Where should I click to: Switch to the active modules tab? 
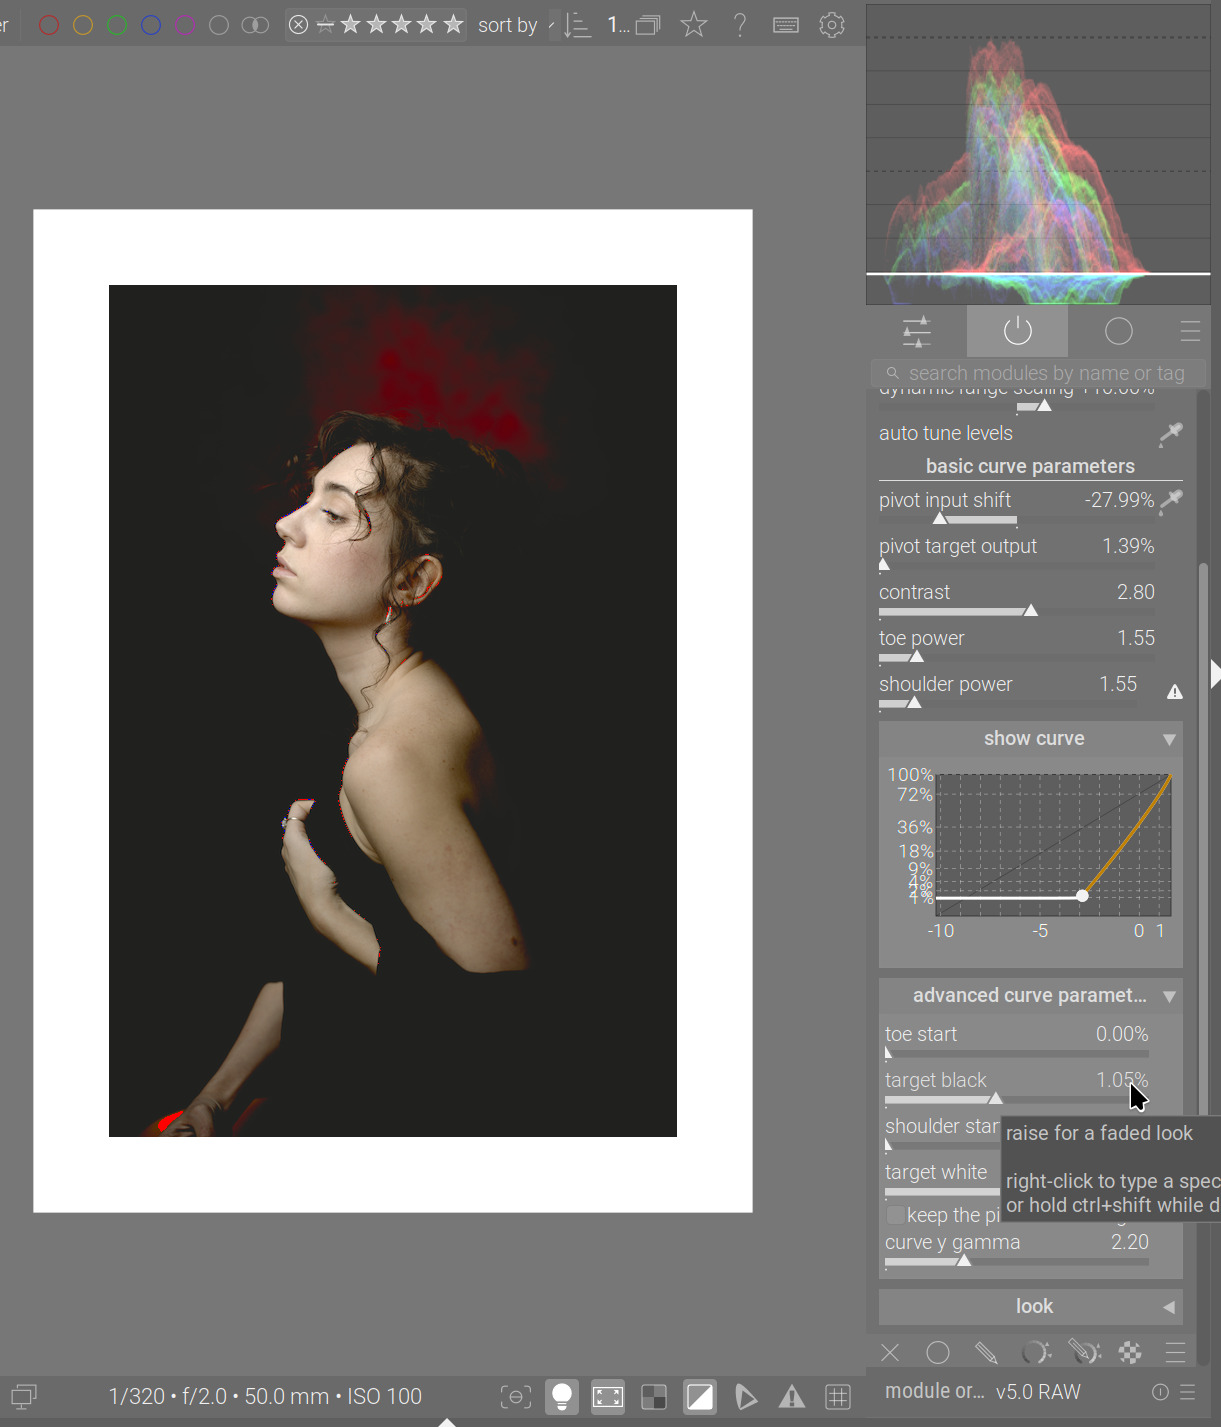(x=1017, y=331)
